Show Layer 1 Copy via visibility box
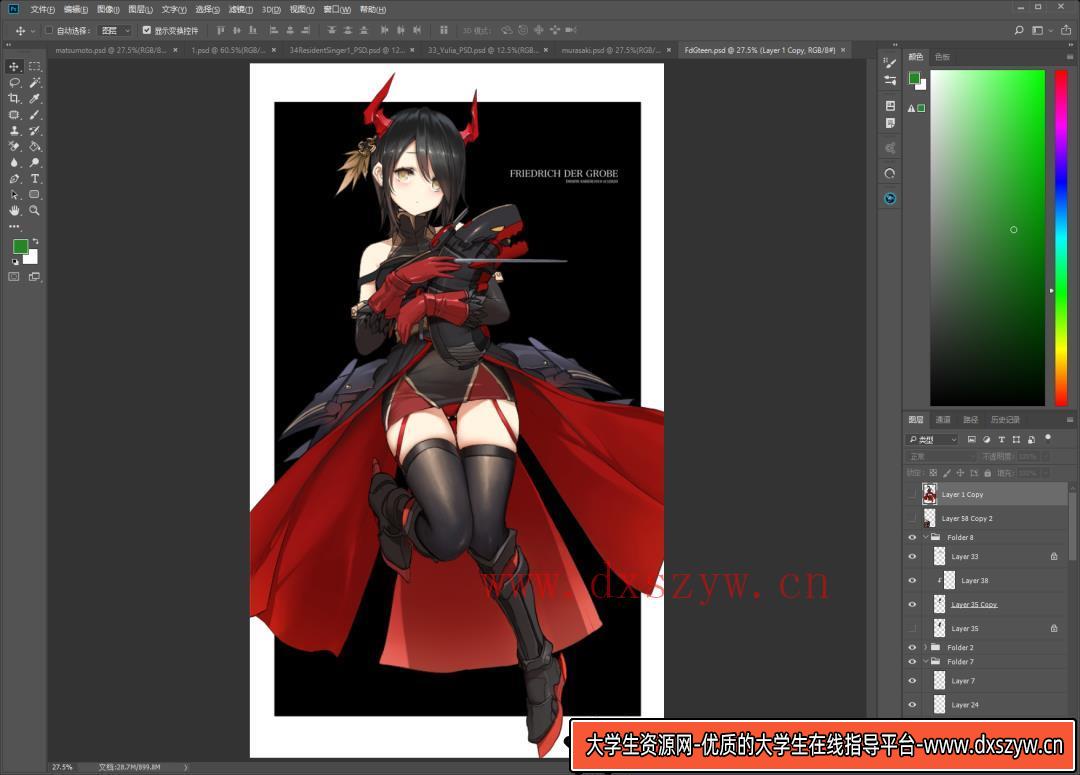The image size is (1080, 775). coord(913,495)
